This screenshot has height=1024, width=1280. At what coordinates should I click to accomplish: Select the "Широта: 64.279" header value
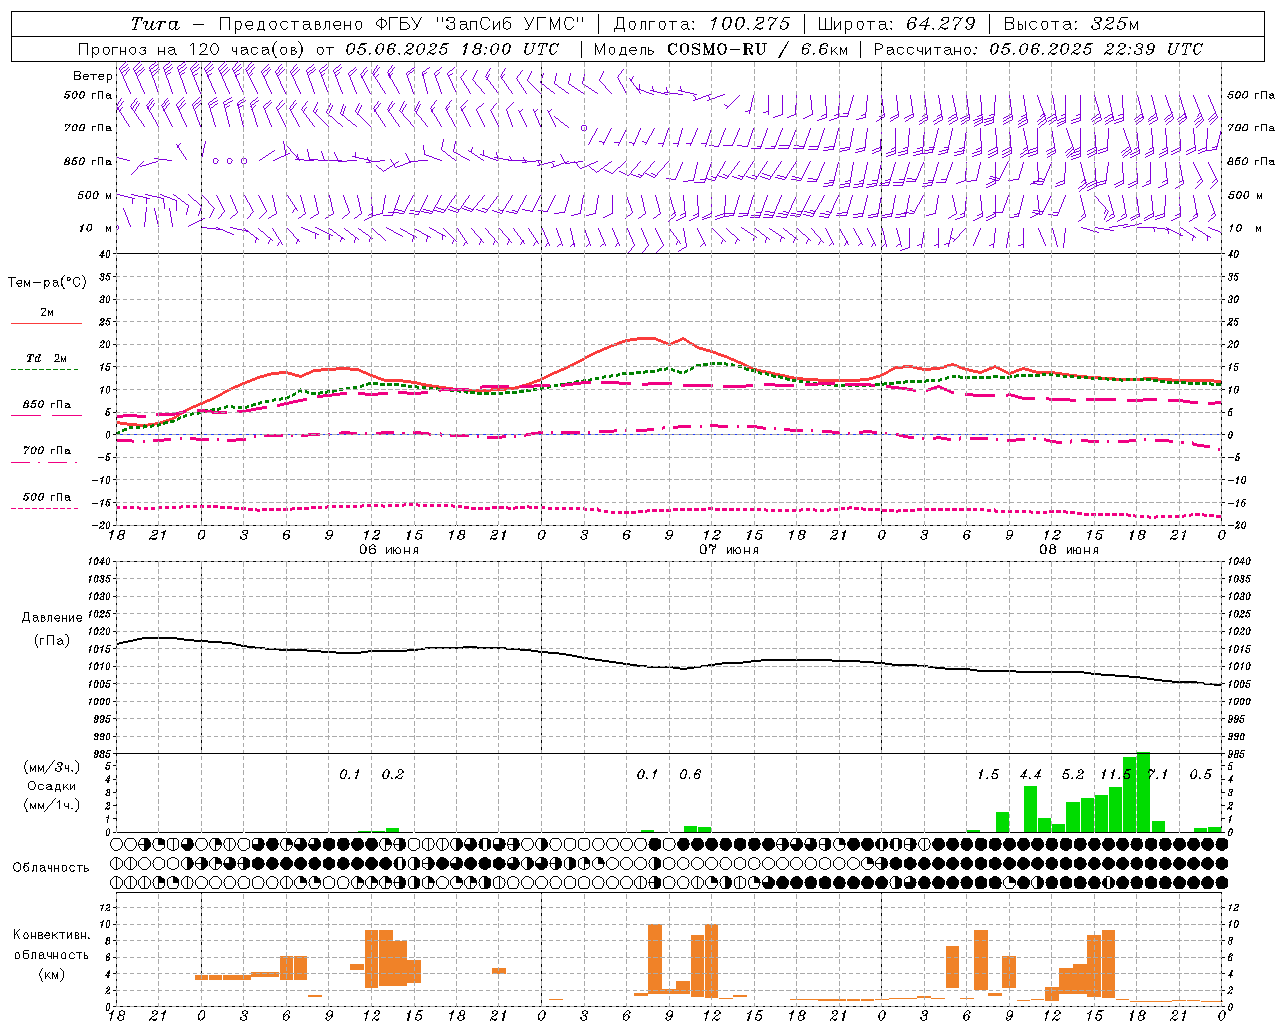click(896, 24)
